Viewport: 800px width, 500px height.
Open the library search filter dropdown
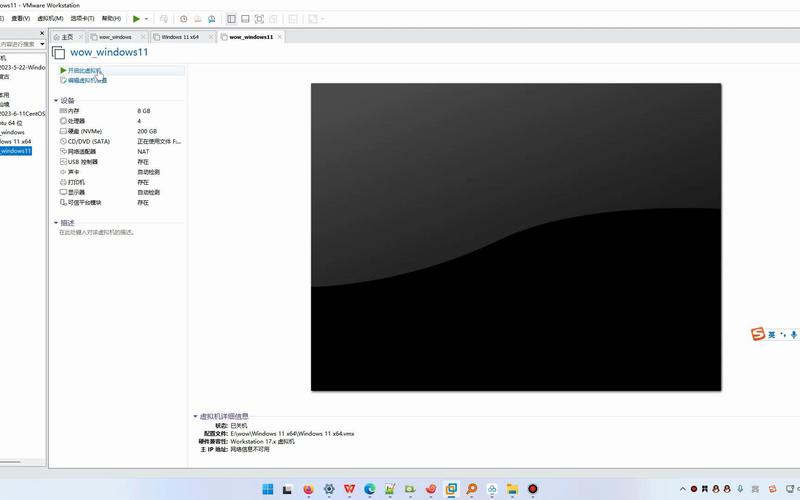click(x=42, y=44)
